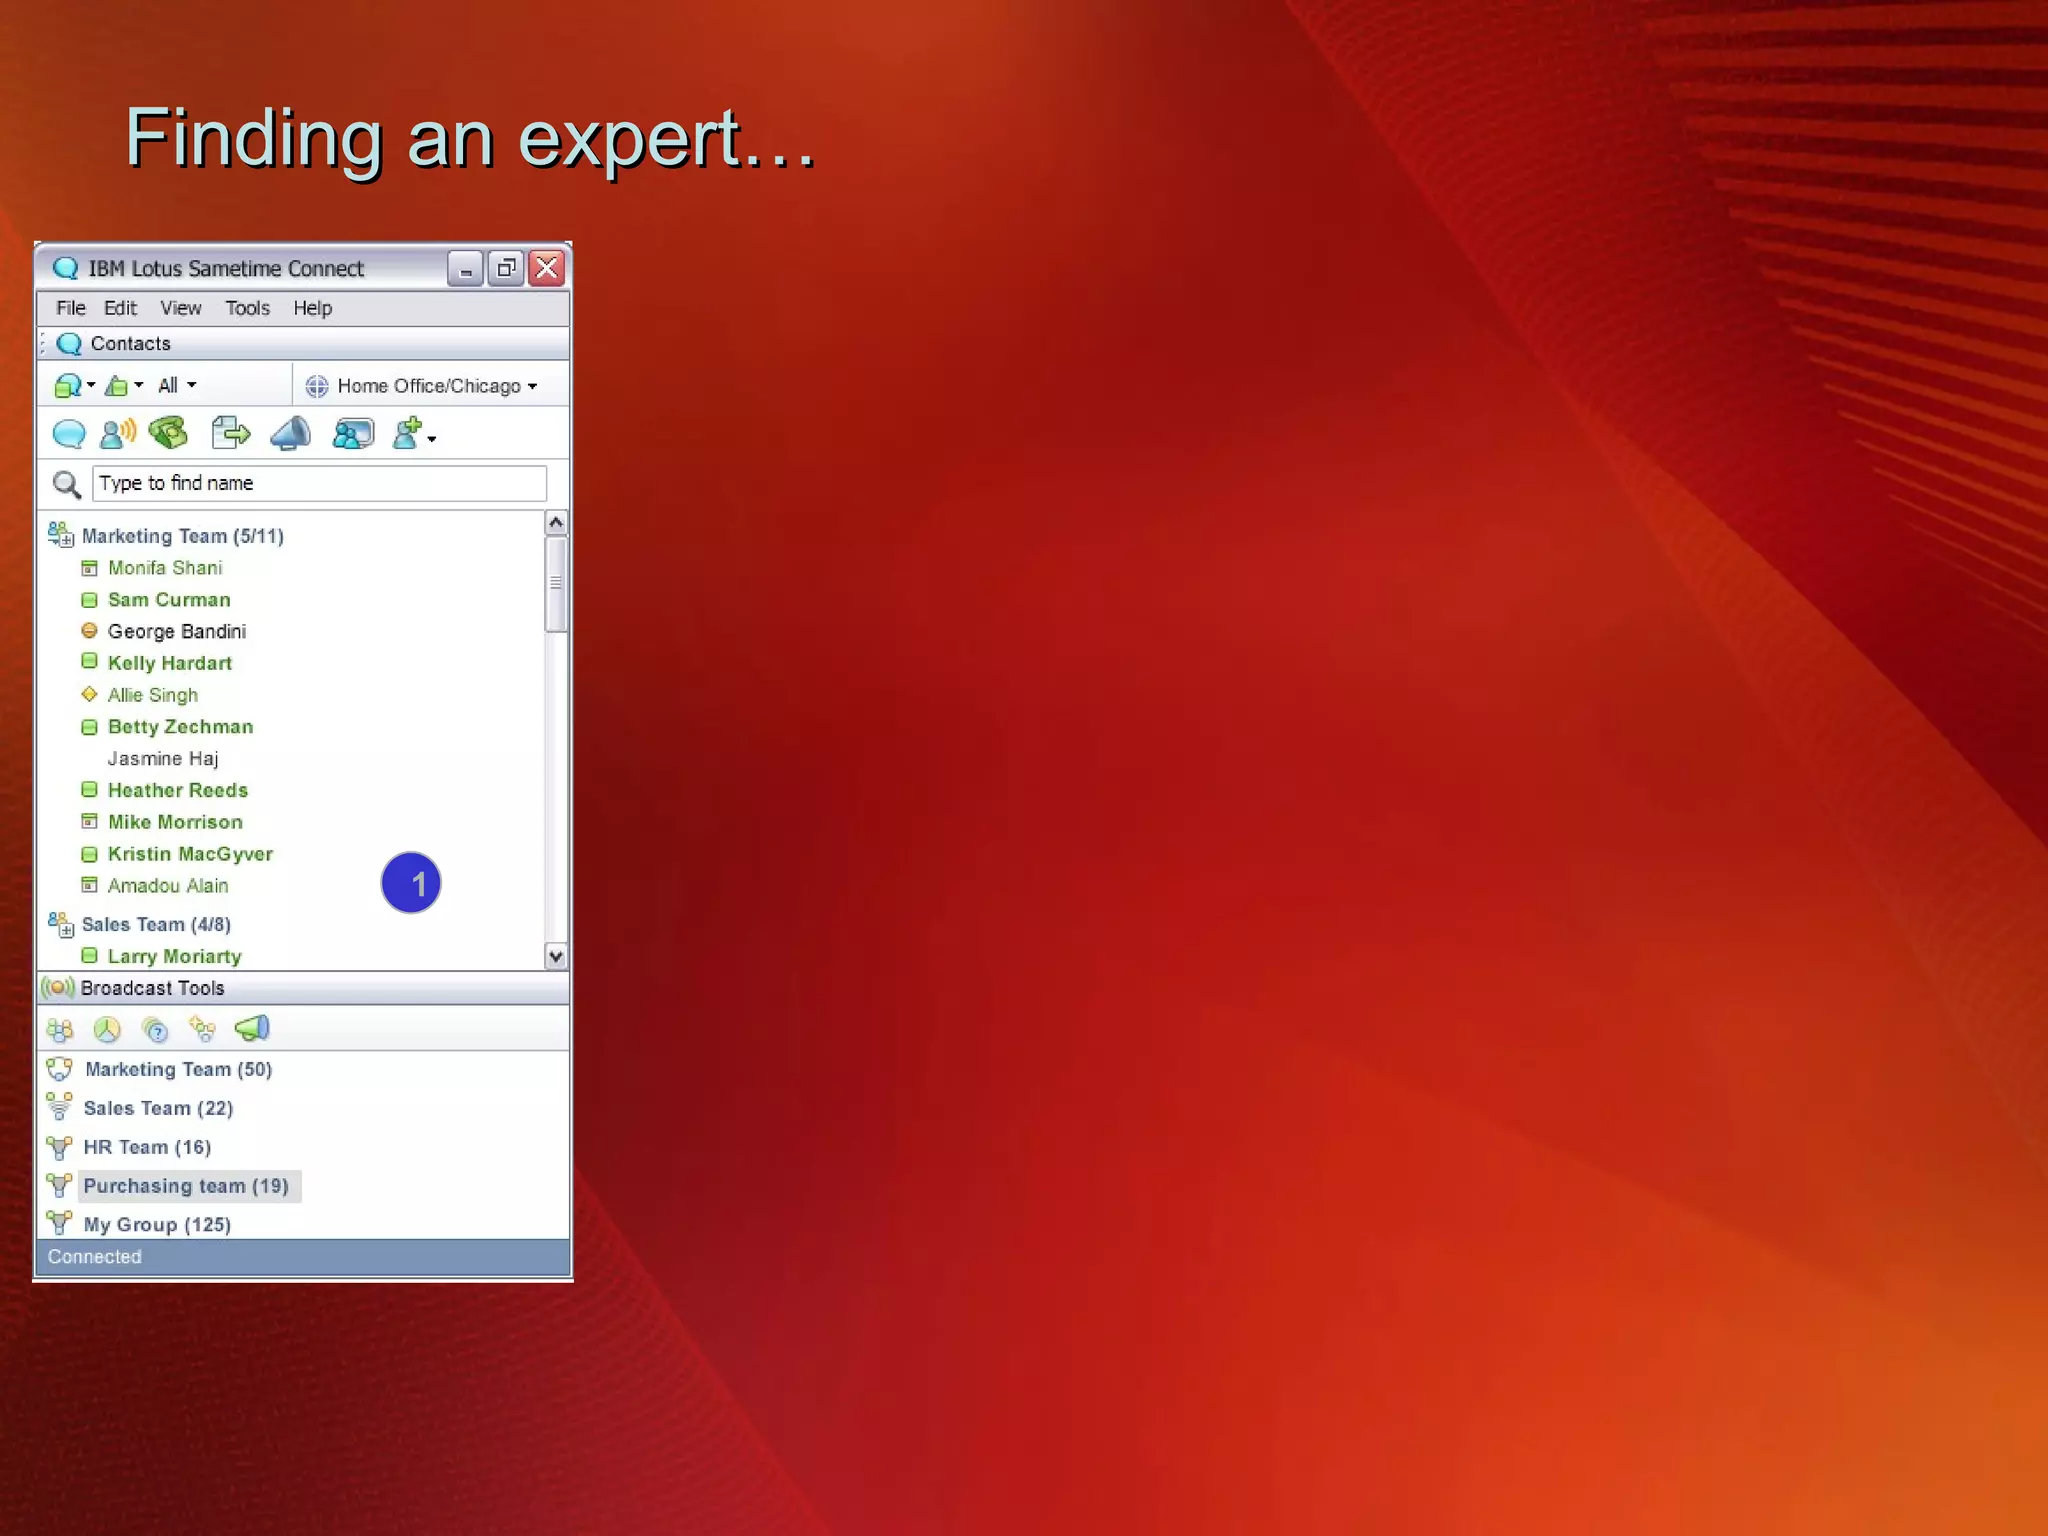Viewport: 2048px width, 1536px height.
Task: Select contact Amadou Alain
Action: [168, 886]
